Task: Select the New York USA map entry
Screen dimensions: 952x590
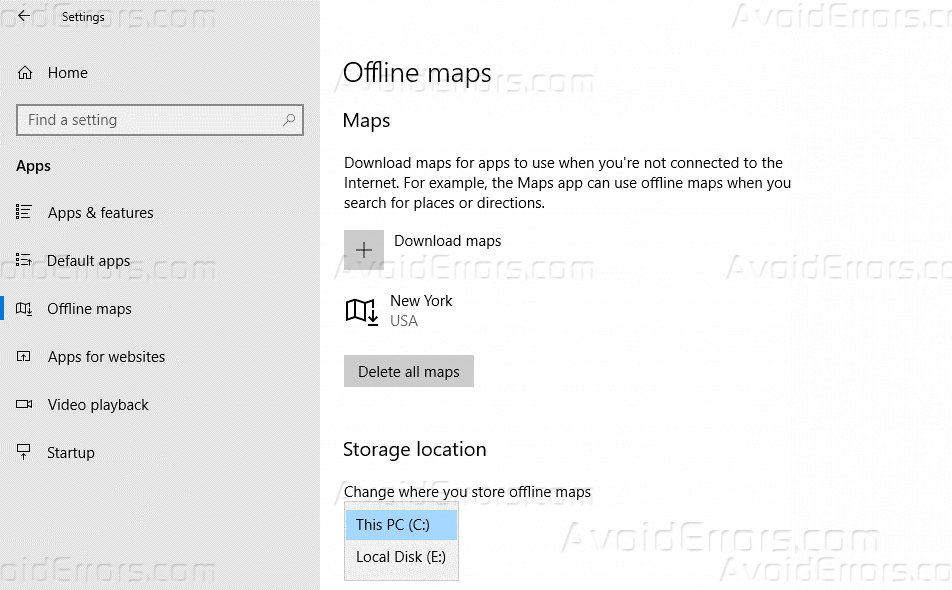Action: click(421, 310)
